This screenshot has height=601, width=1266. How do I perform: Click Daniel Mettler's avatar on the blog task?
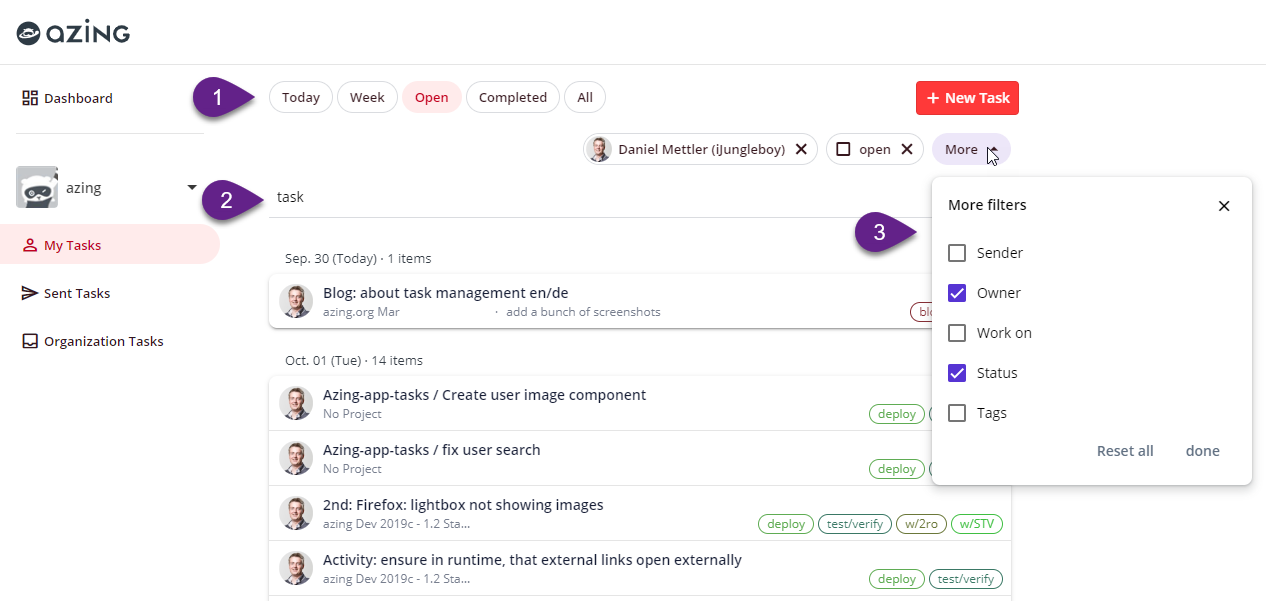296,300
